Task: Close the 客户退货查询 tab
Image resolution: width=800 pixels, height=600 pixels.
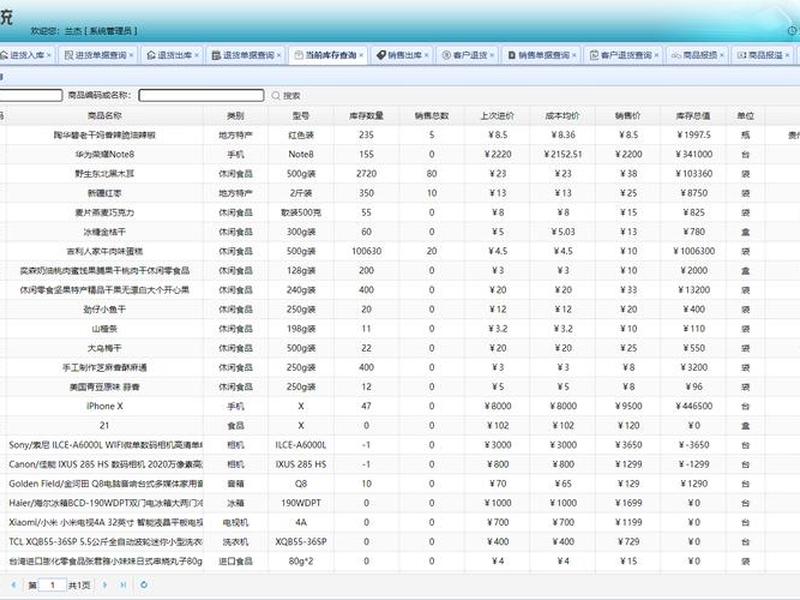Action: click(x=656, y=55)
